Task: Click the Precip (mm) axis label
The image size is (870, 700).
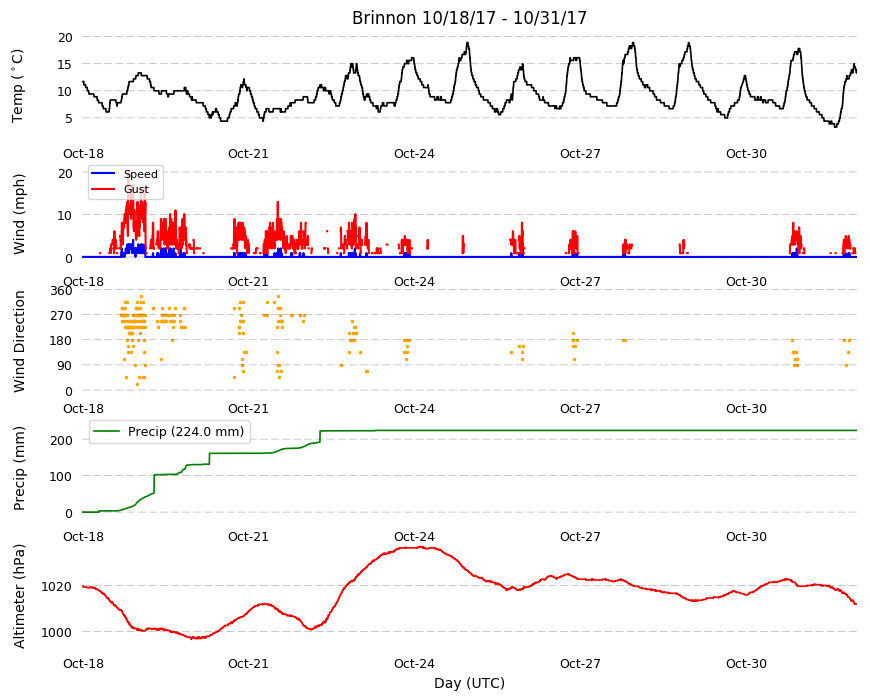Action: pyautogui.click(x=19, y=468)
